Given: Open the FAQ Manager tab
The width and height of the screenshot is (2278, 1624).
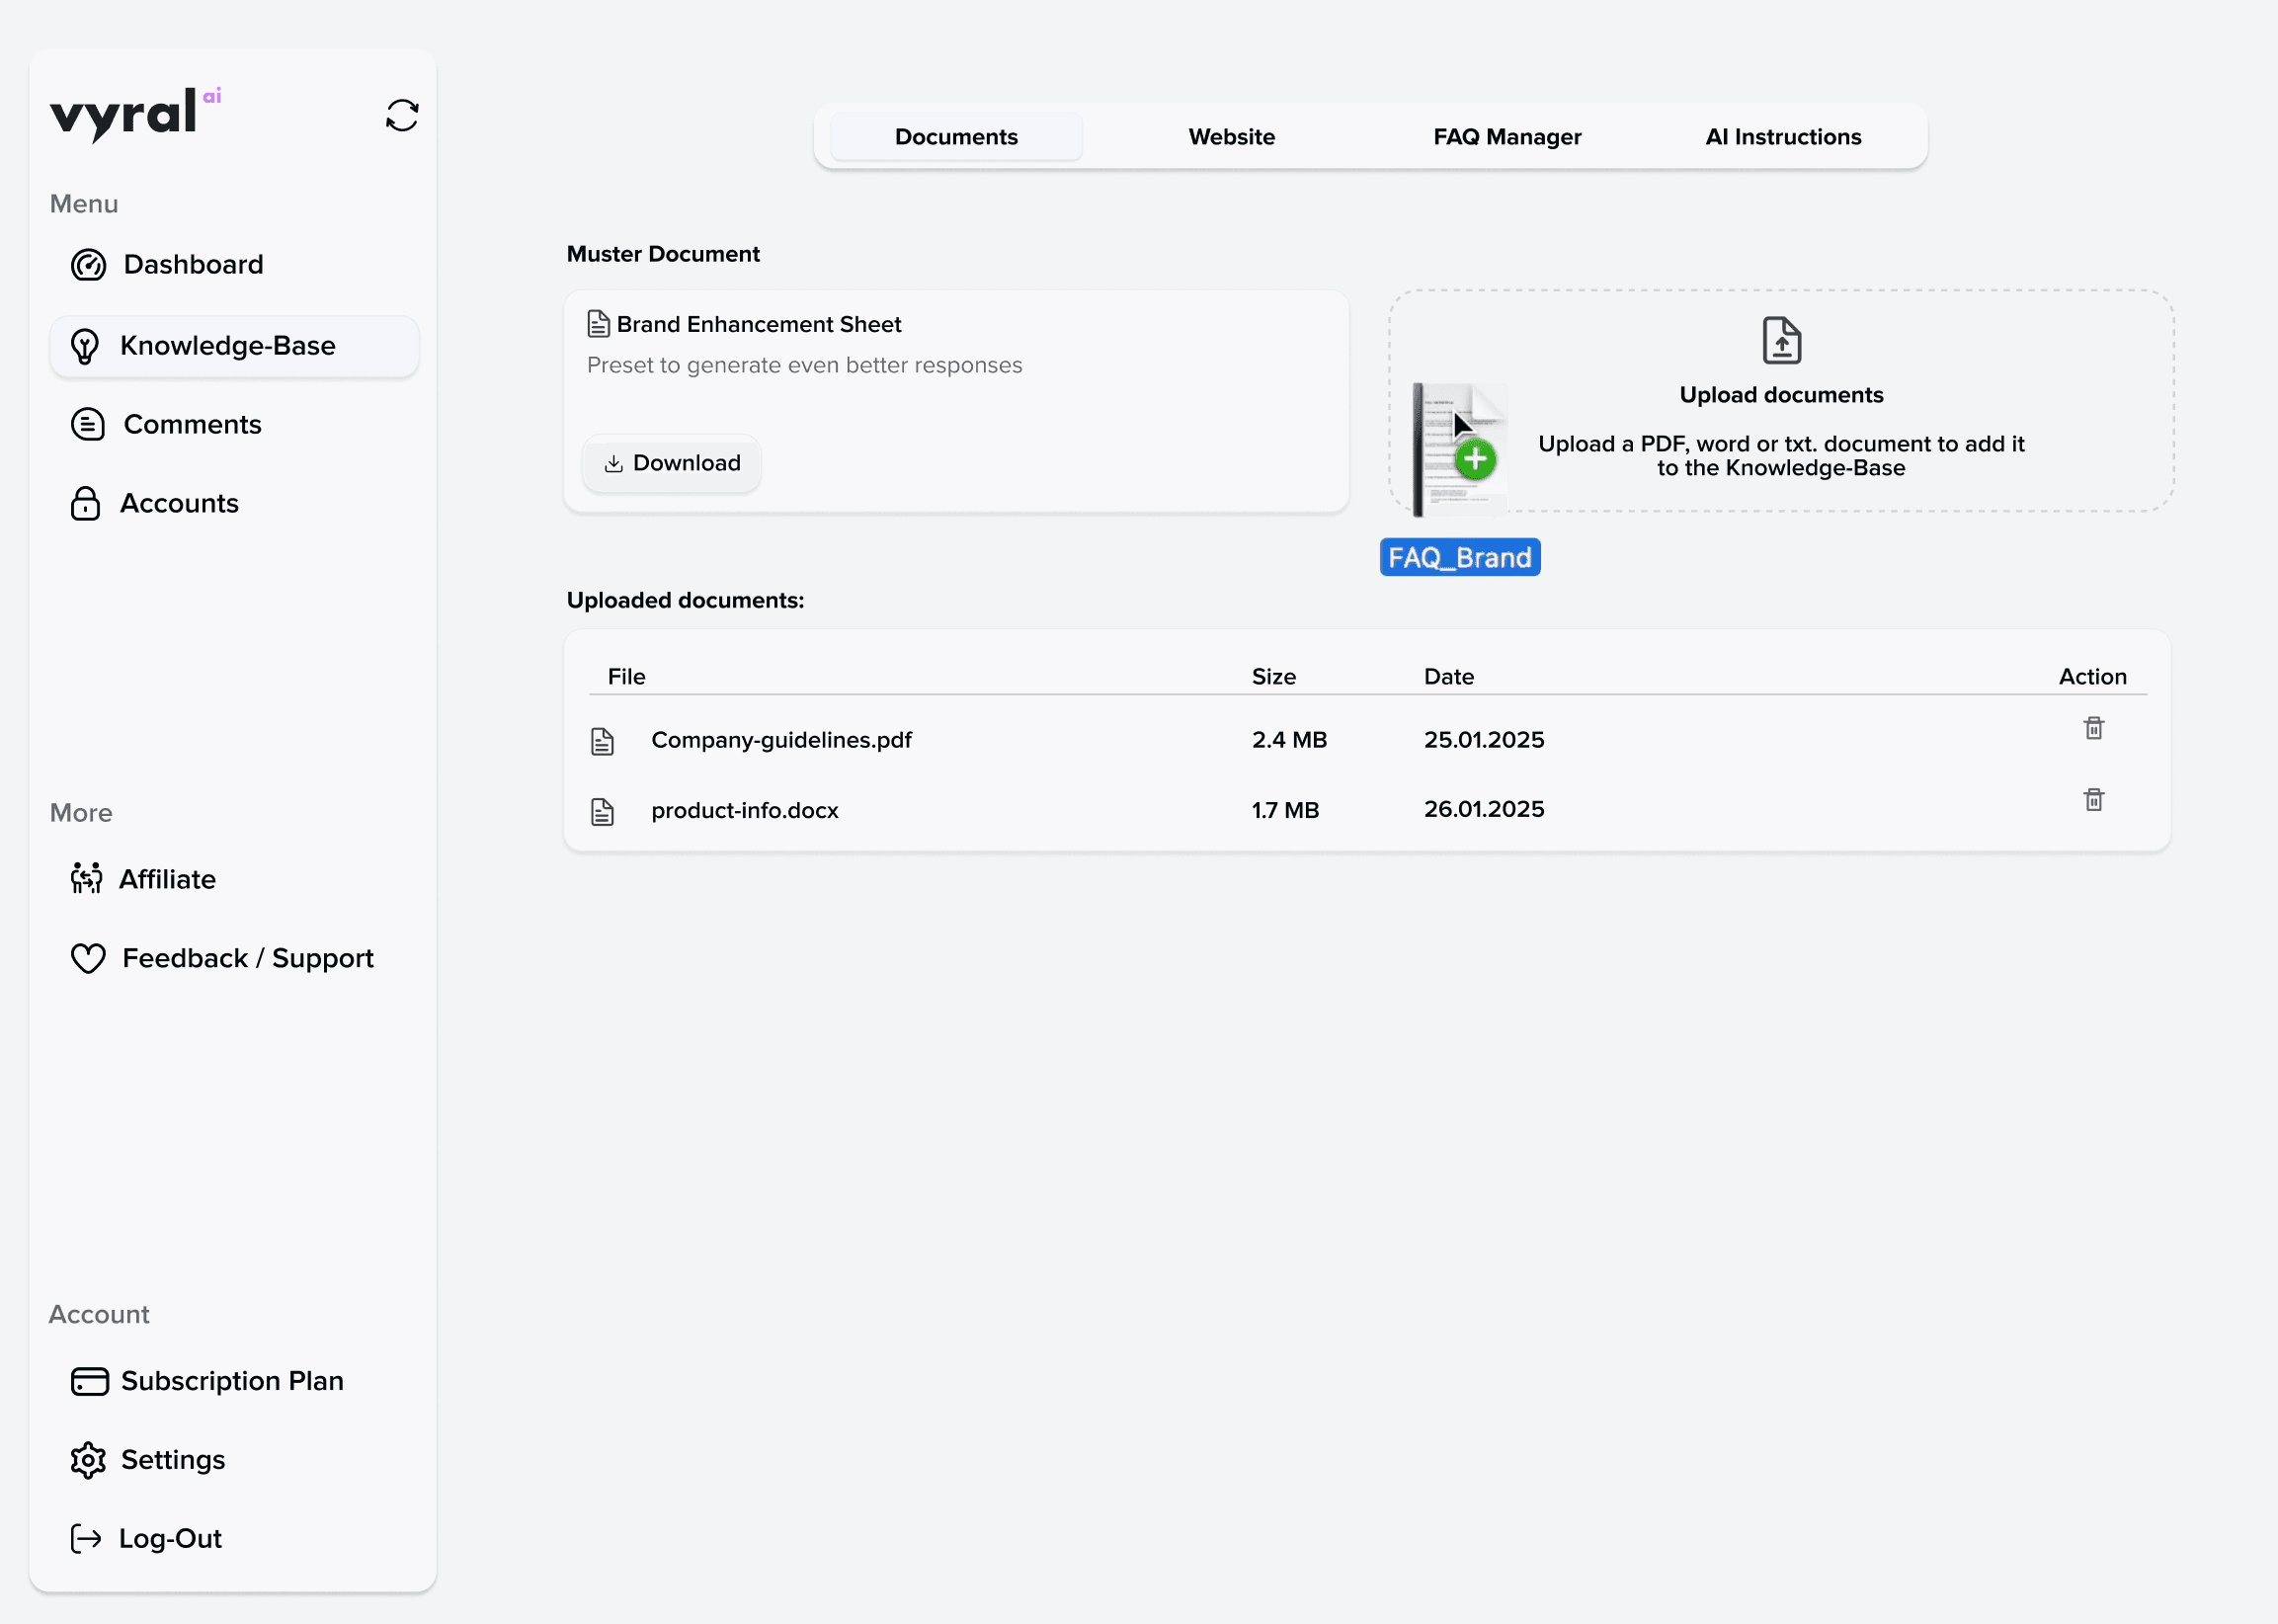Looking at the screenshot, I should 1507,137.
